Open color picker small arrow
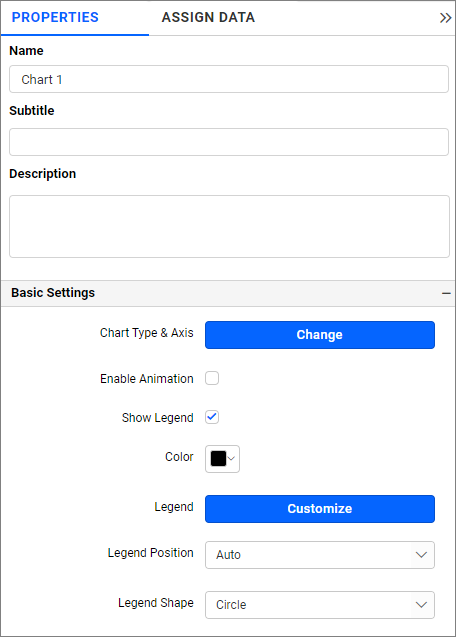The height and width of the screenshot is (637, 456). click(x=231, y=459)
